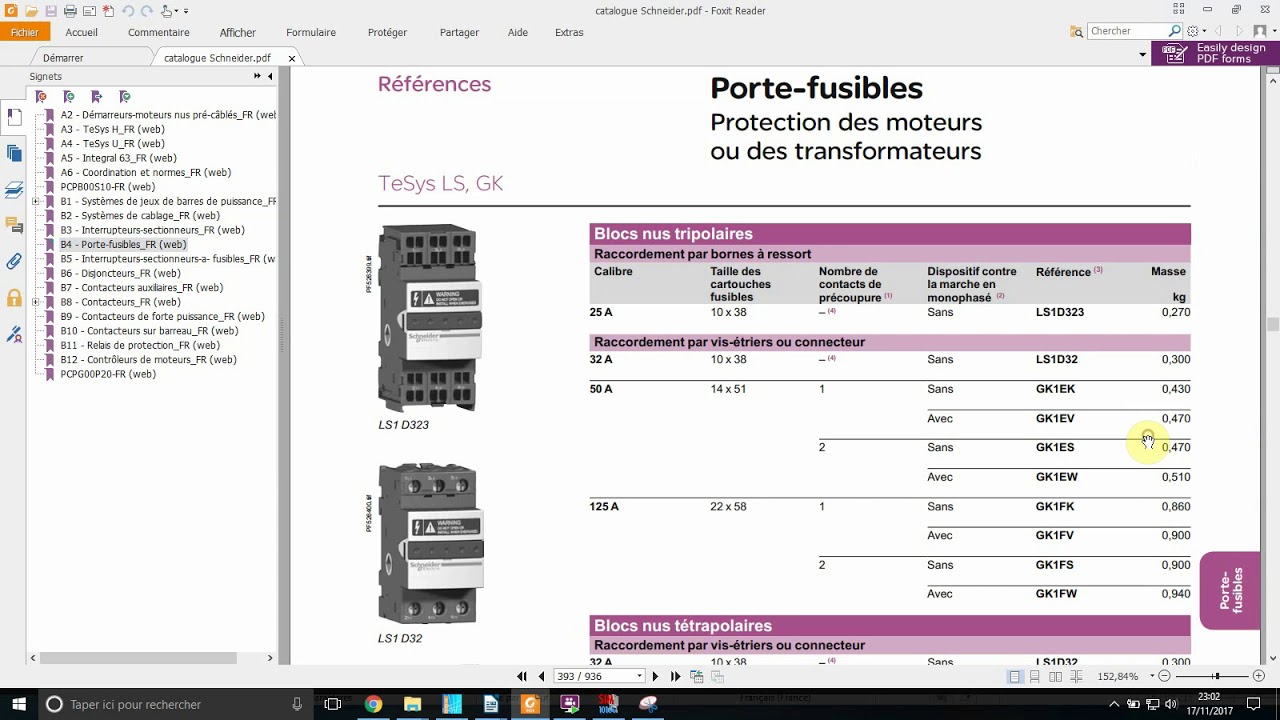Select bookmark B4 - Porte-fusibles_FR (web)
This screenshot has height=720, width=1280.
[x=123, y=244]
